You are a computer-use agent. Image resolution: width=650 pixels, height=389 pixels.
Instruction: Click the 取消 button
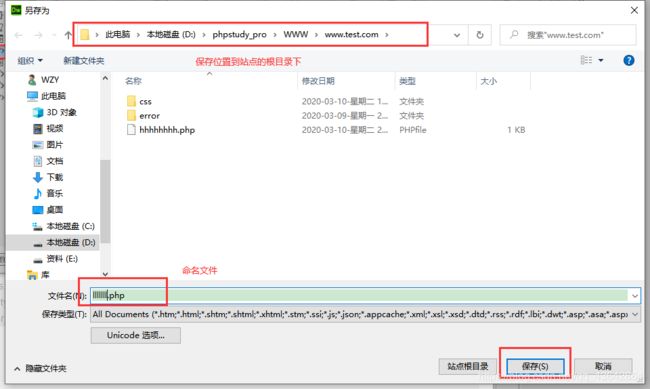[x=603, y=366]
